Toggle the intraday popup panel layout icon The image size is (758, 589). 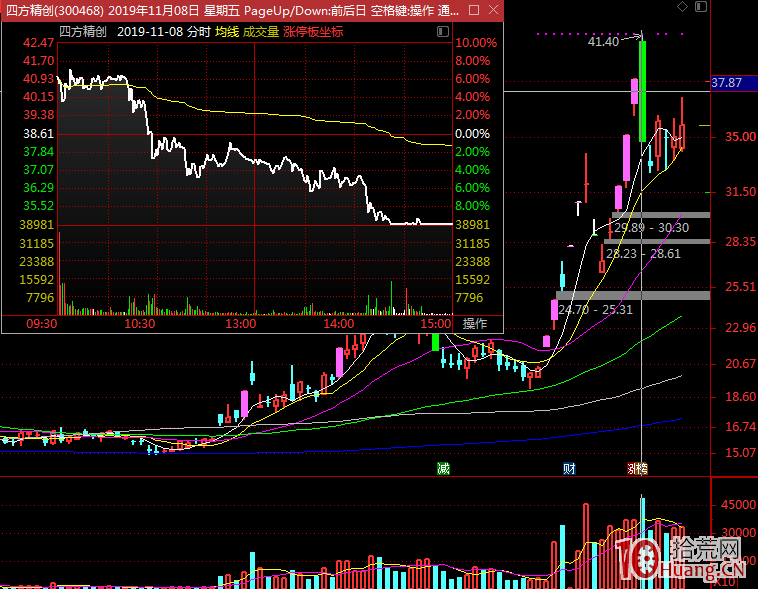[443, 32]
